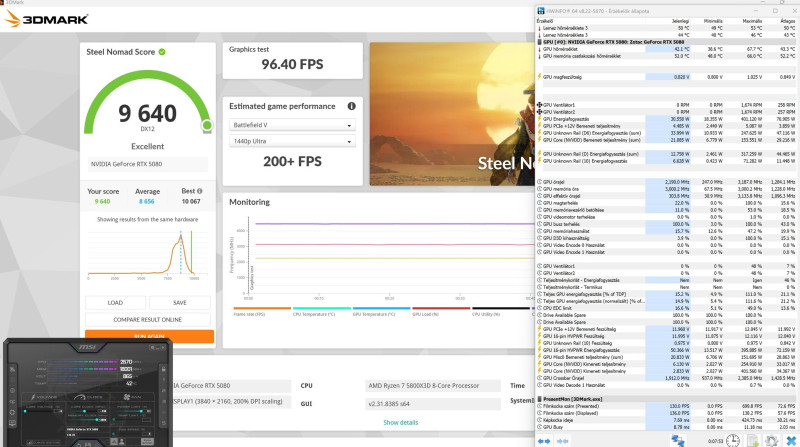Image resolution: width=800 pixels, height=447 pixels.
Task: Open the network remote monitoring icon in HWiNFO
Action: pos(678,440)
